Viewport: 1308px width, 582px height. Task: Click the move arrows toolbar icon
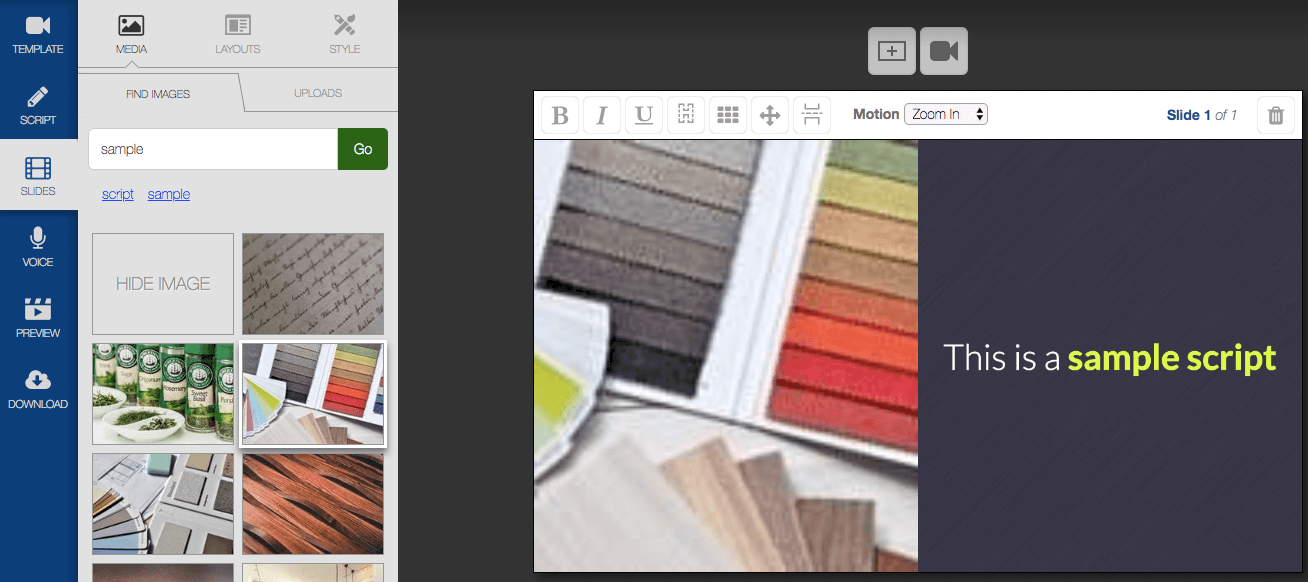pos(770,115)
